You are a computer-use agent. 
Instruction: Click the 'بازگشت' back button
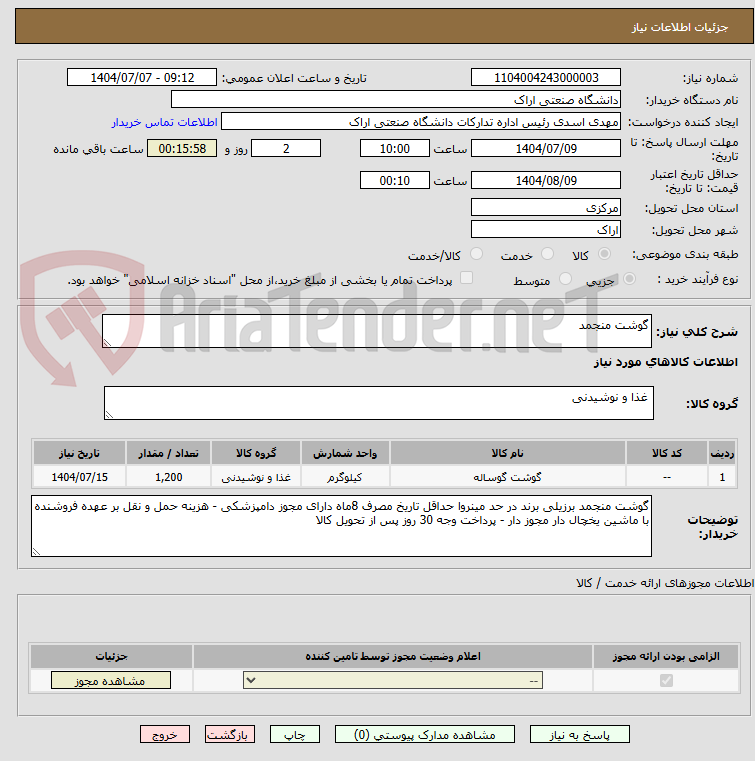230,734
